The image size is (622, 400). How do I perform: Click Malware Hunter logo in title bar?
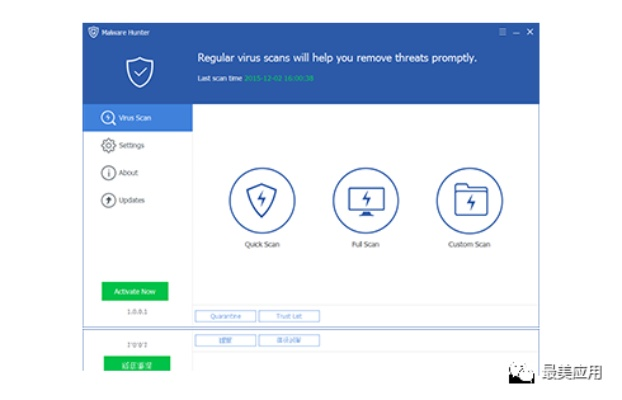93,32
